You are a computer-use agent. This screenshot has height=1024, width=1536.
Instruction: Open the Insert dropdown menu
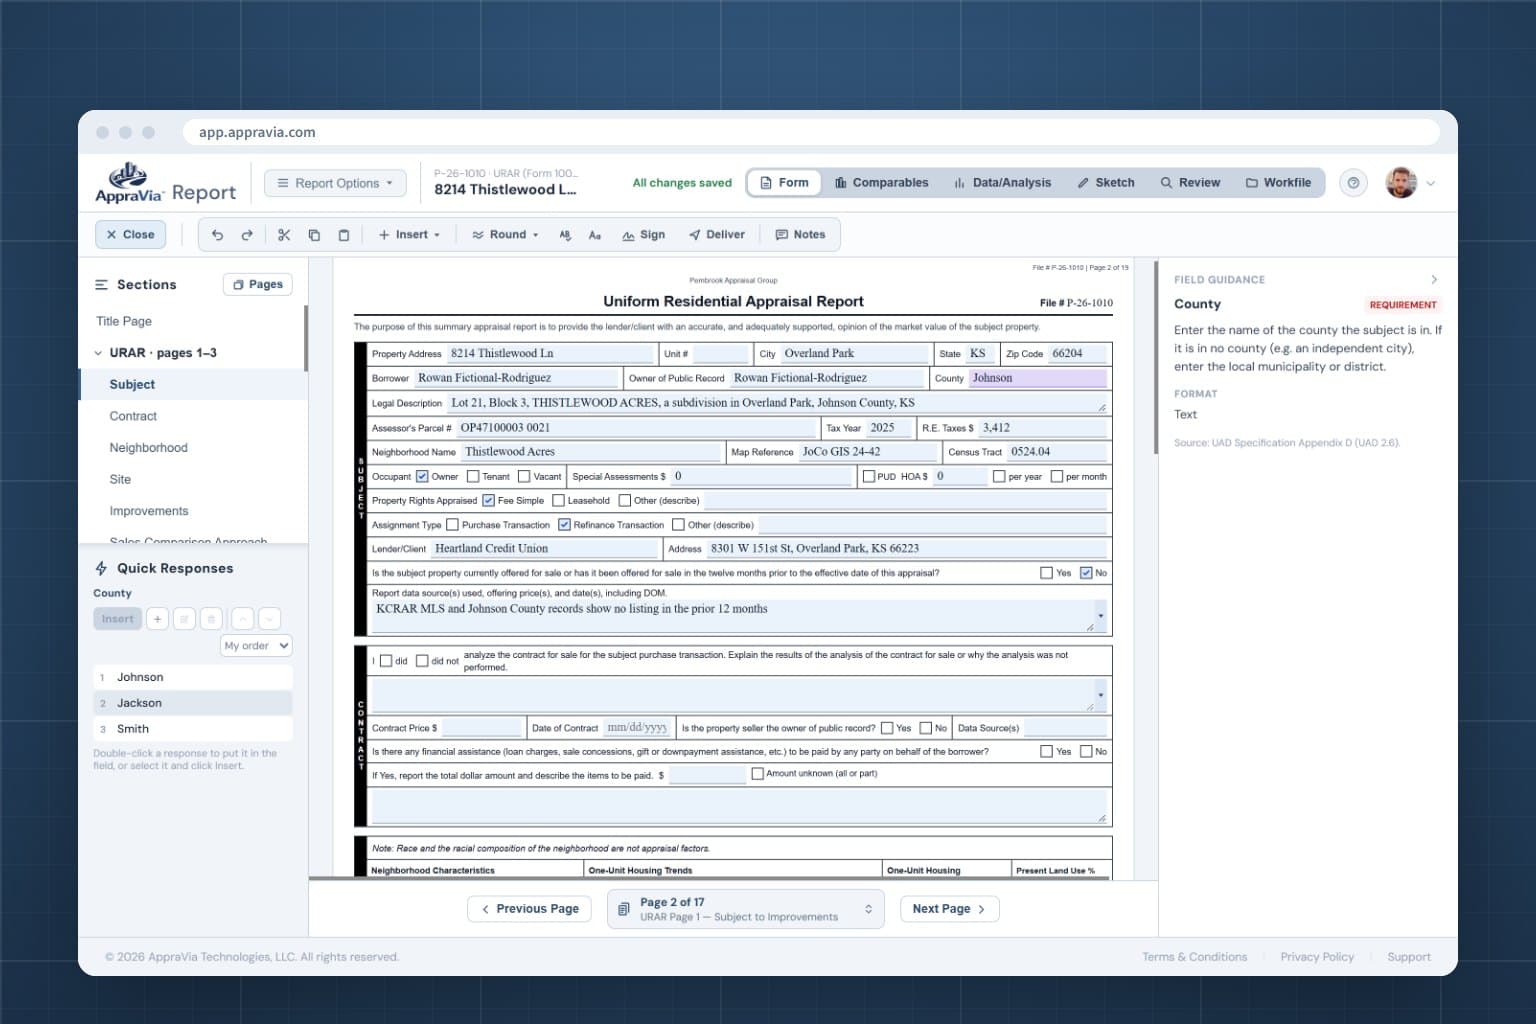[410, 235]
